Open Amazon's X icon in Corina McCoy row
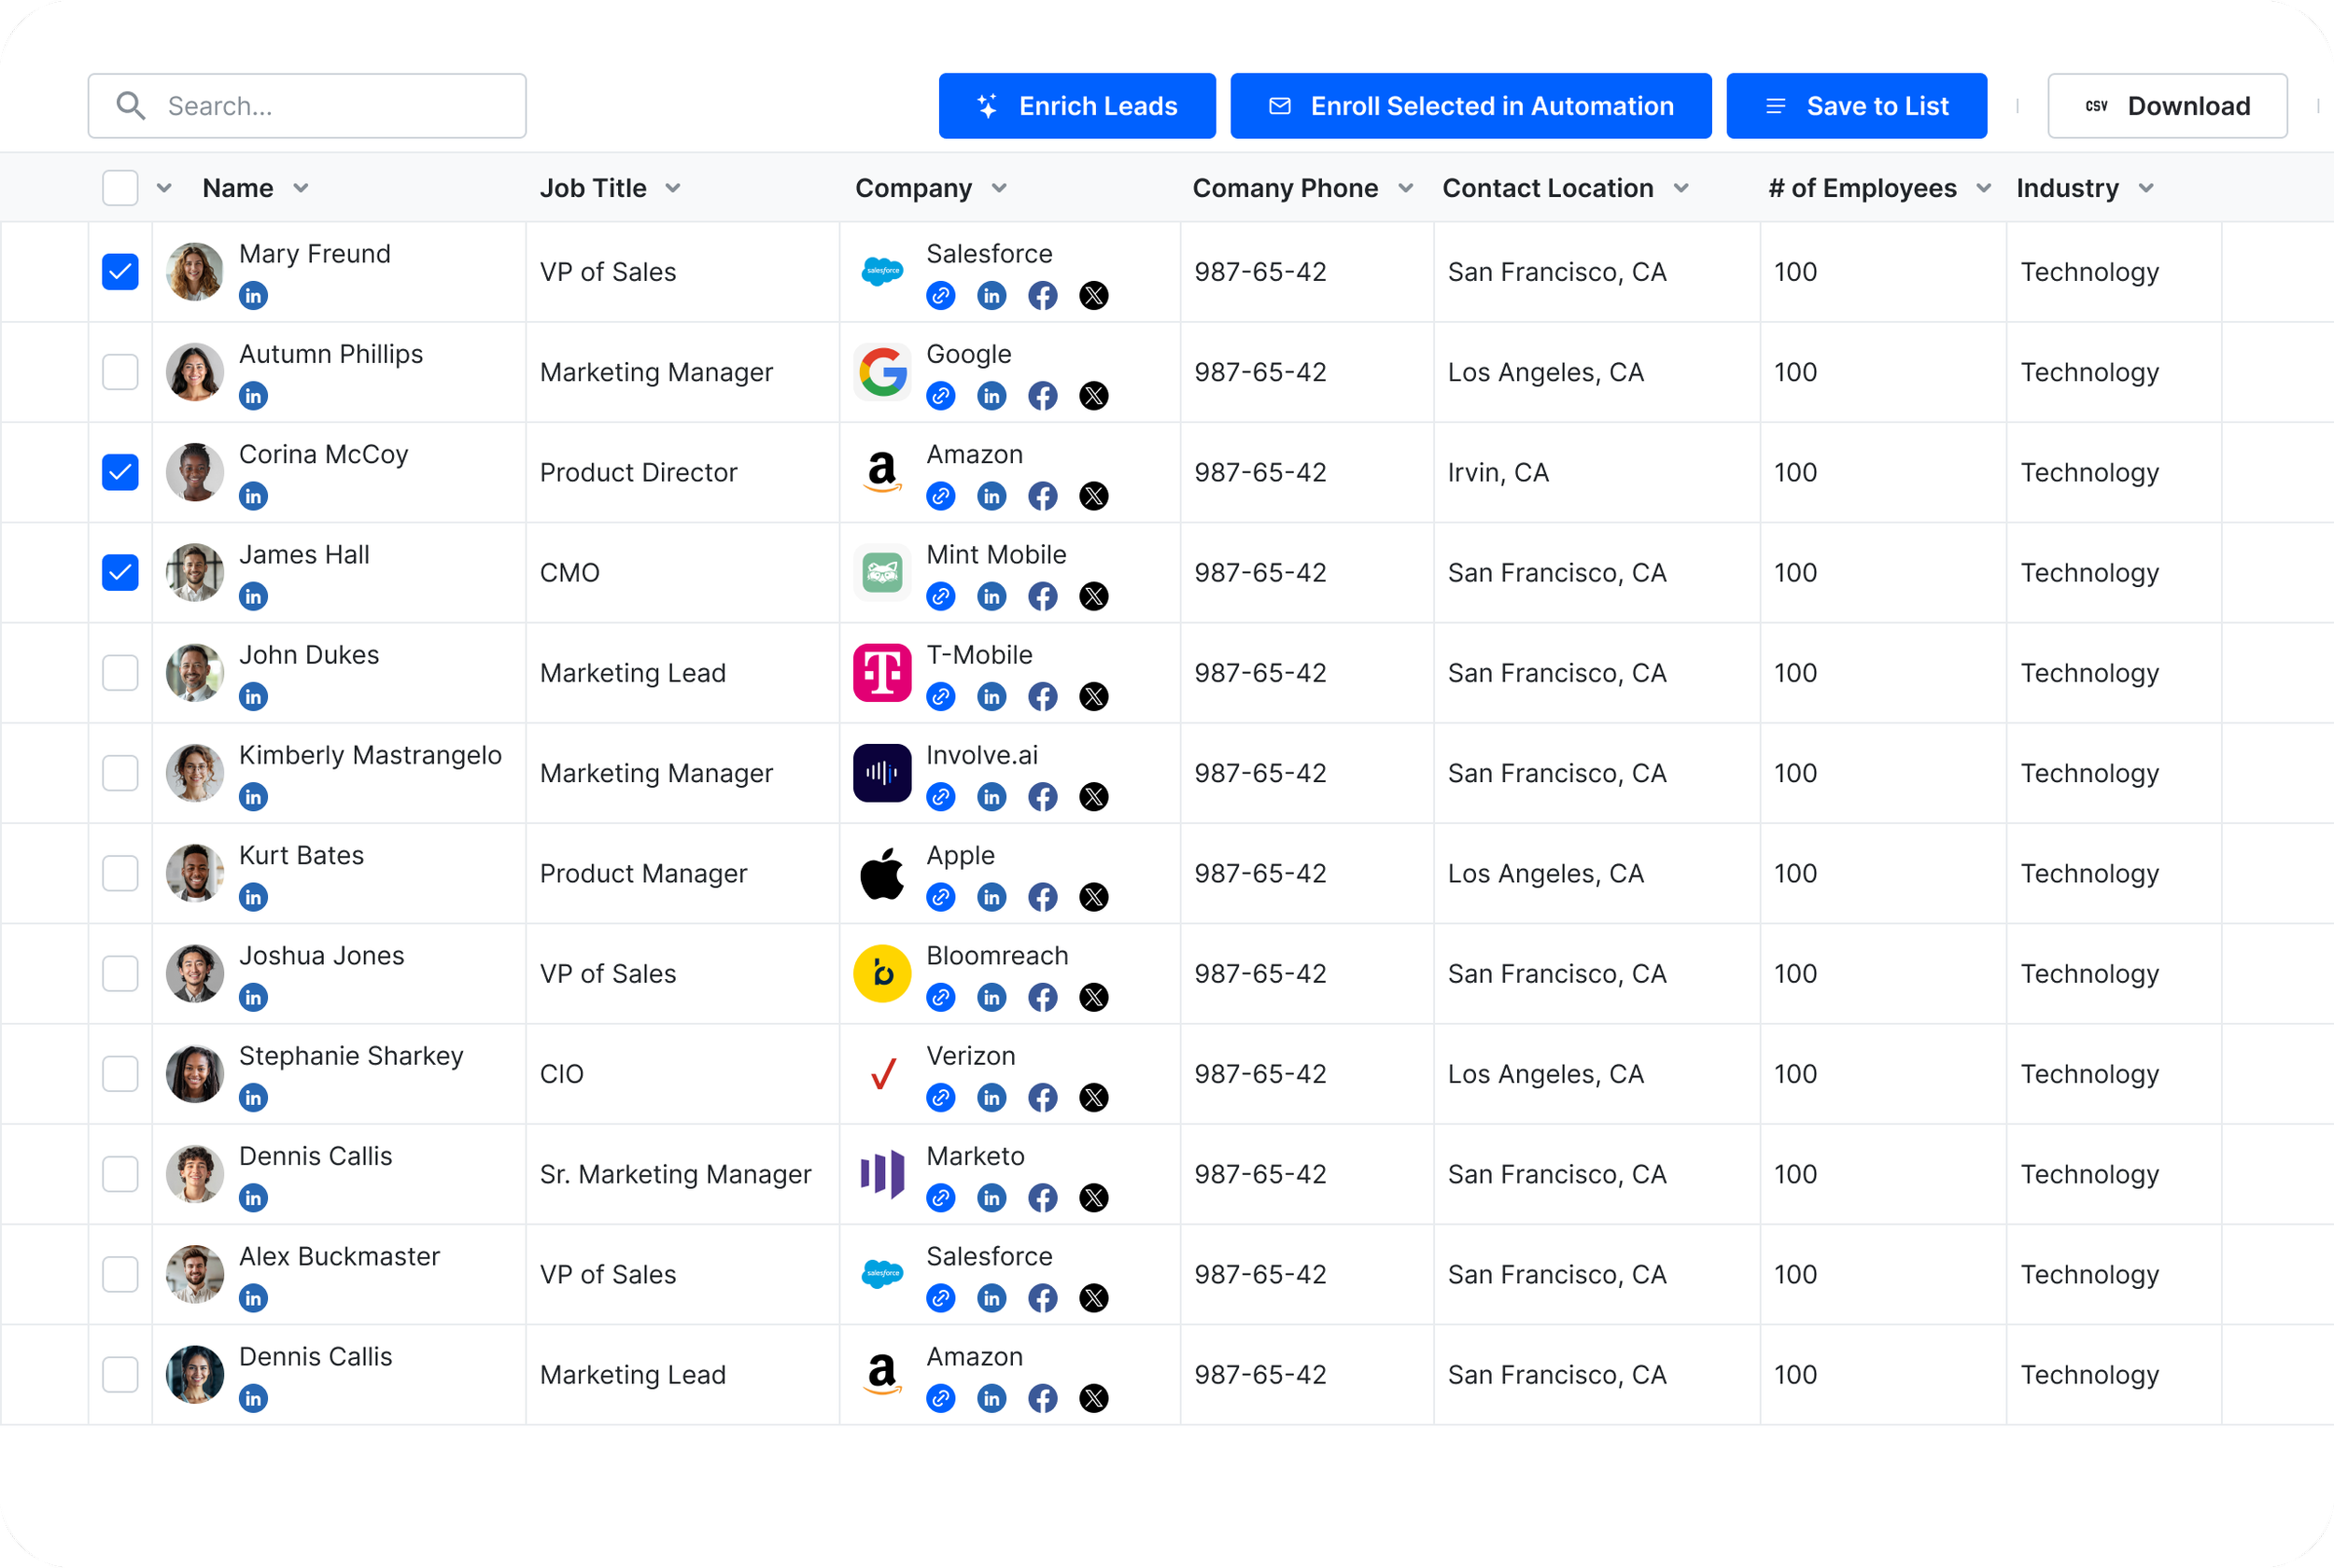The image size is (2334, 1568). 1094,496
